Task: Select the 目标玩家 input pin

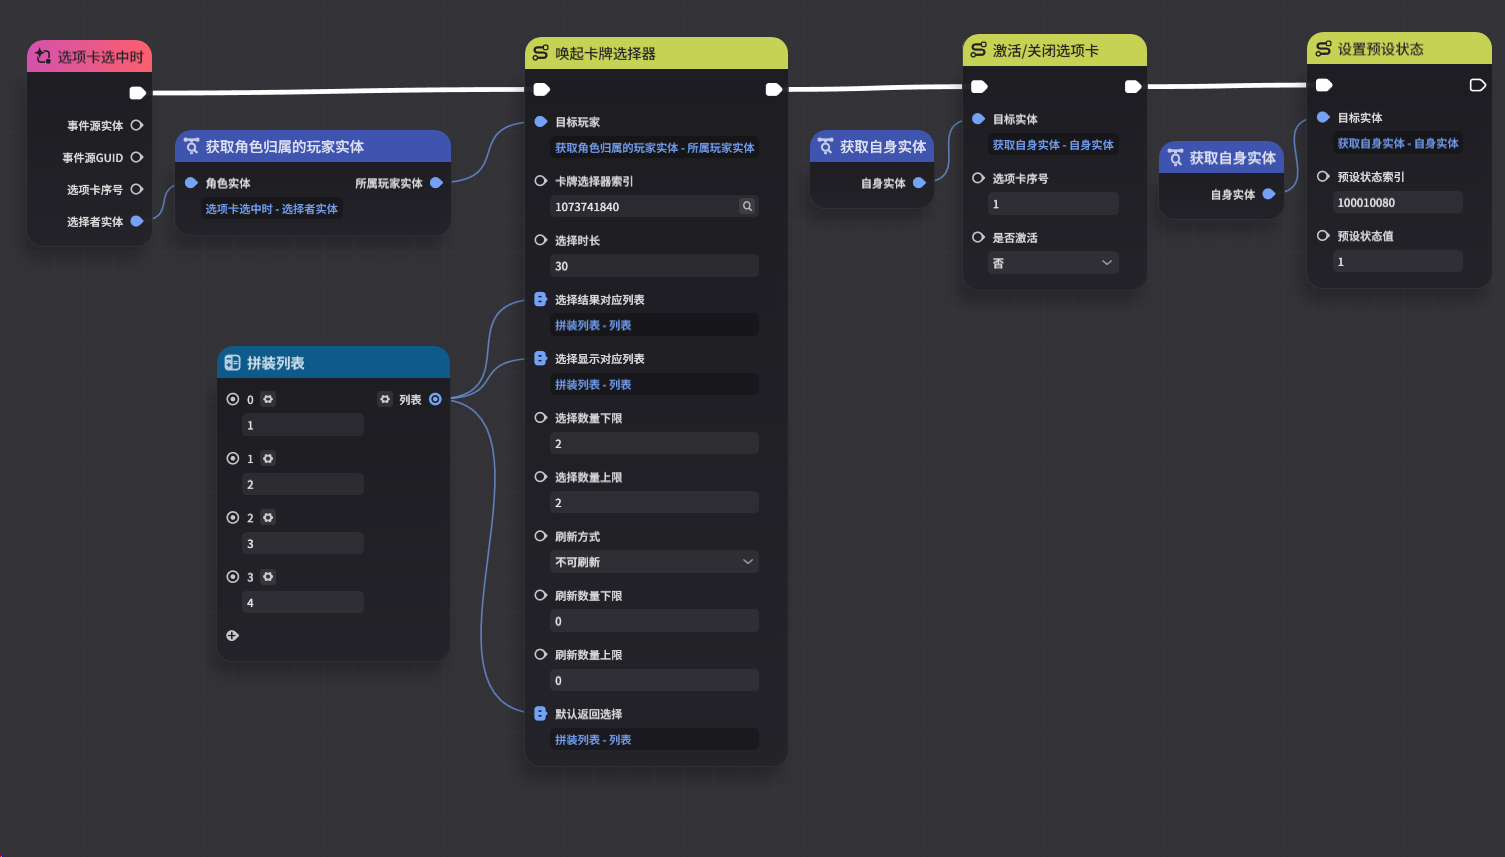Action: 541,122
